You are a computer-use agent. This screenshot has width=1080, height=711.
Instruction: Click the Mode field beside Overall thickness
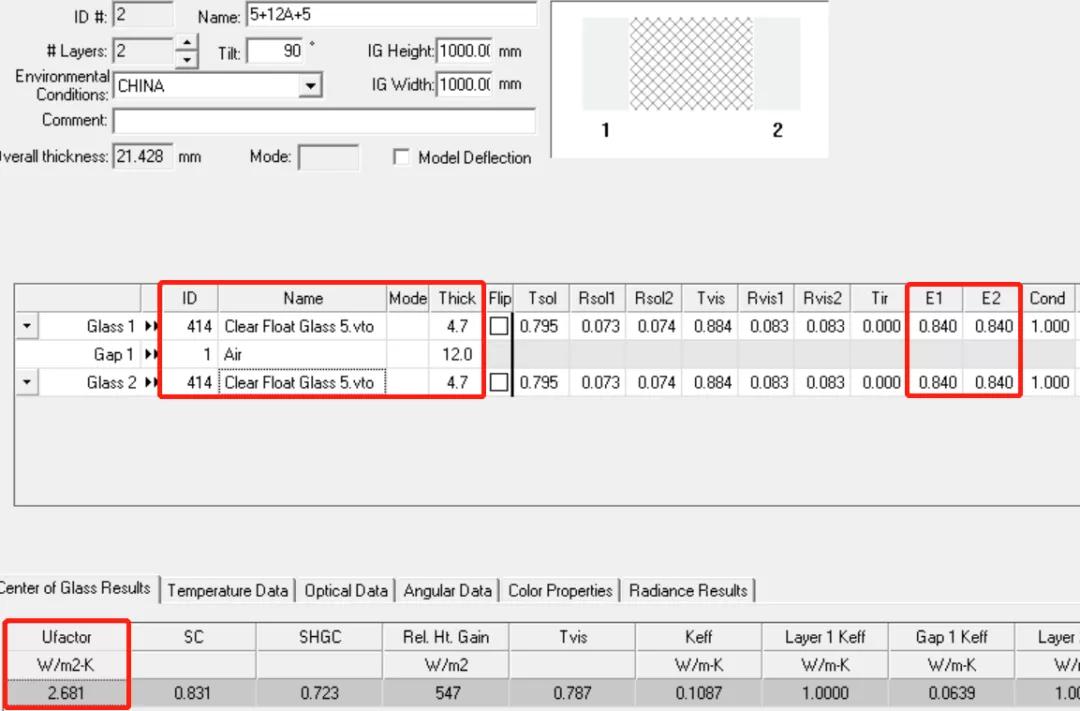point(329,157)
